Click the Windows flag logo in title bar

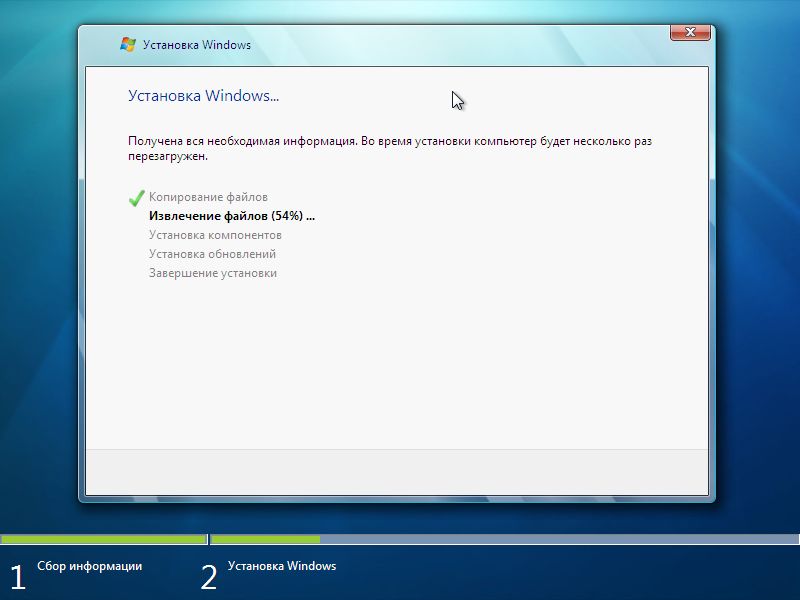(128, 44)
